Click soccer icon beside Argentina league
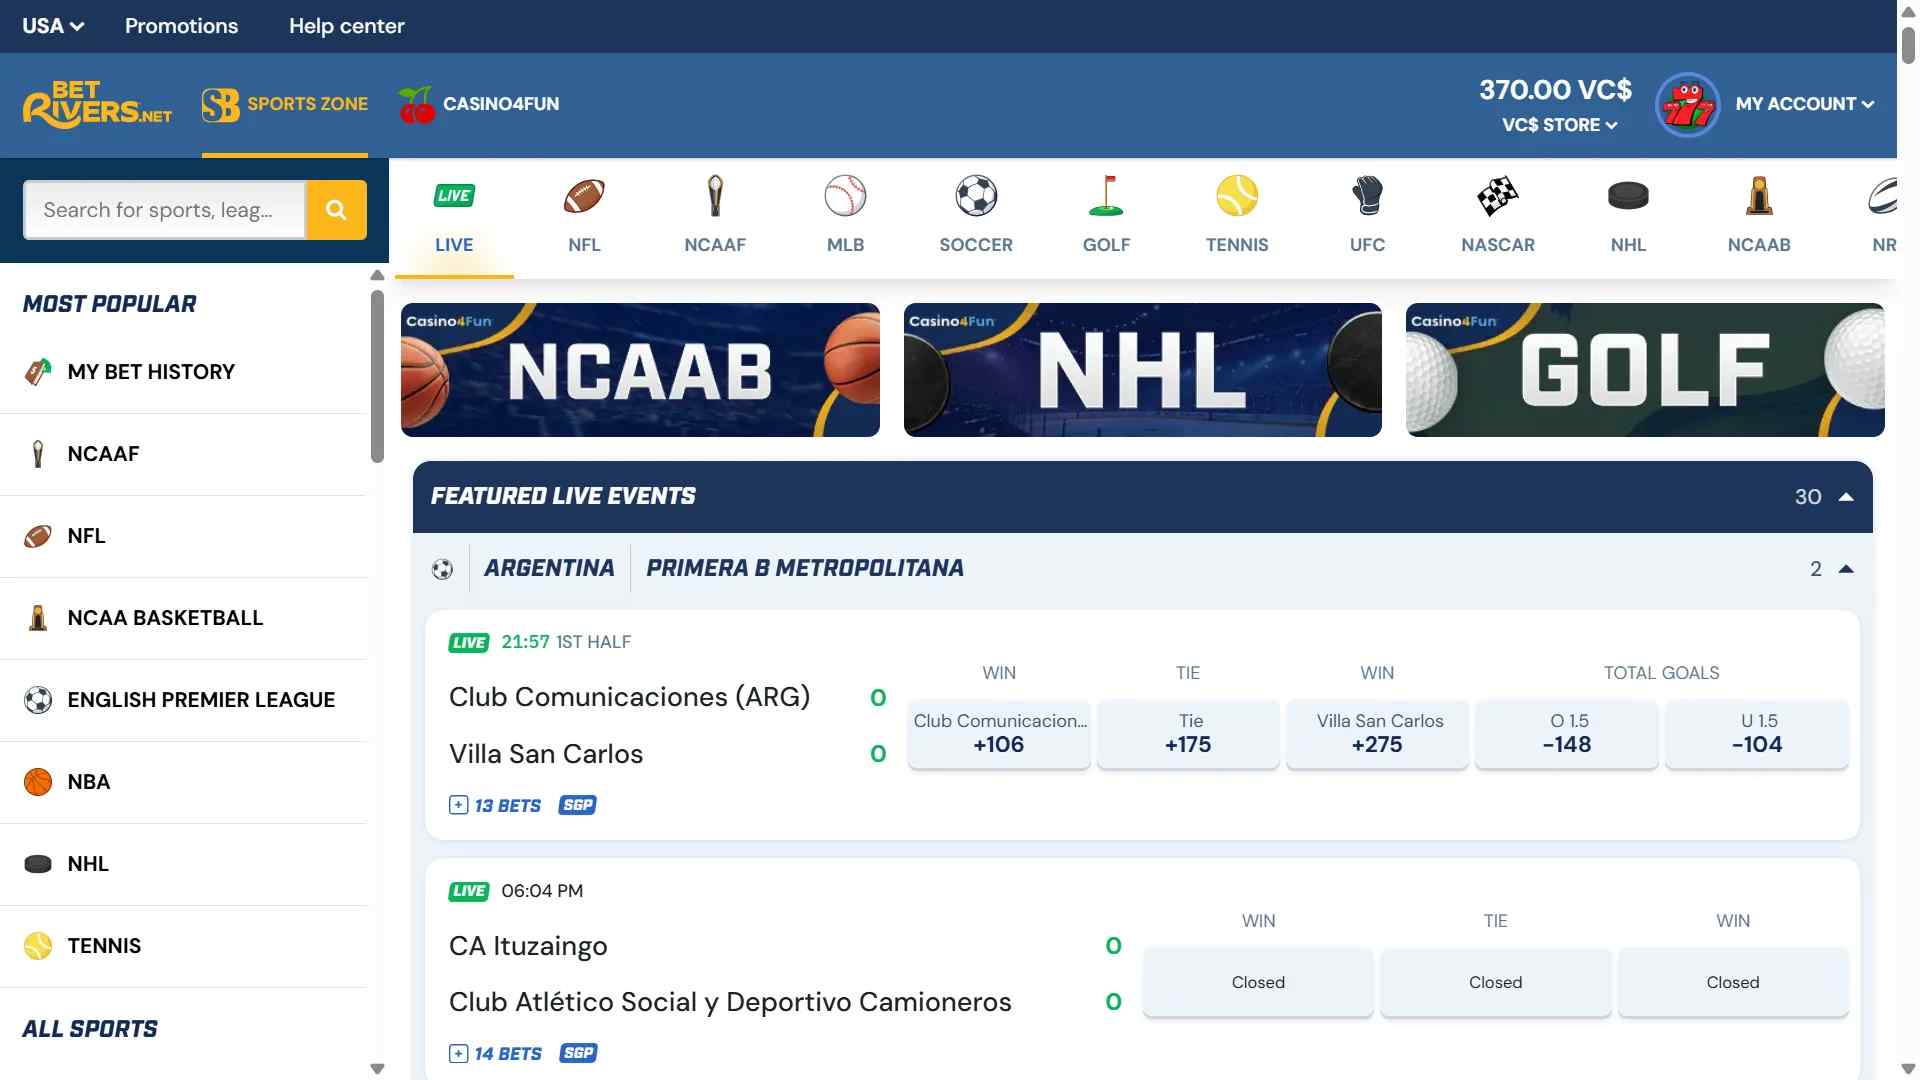Screen dimensions: 1920x1080 tap(442, 569)
